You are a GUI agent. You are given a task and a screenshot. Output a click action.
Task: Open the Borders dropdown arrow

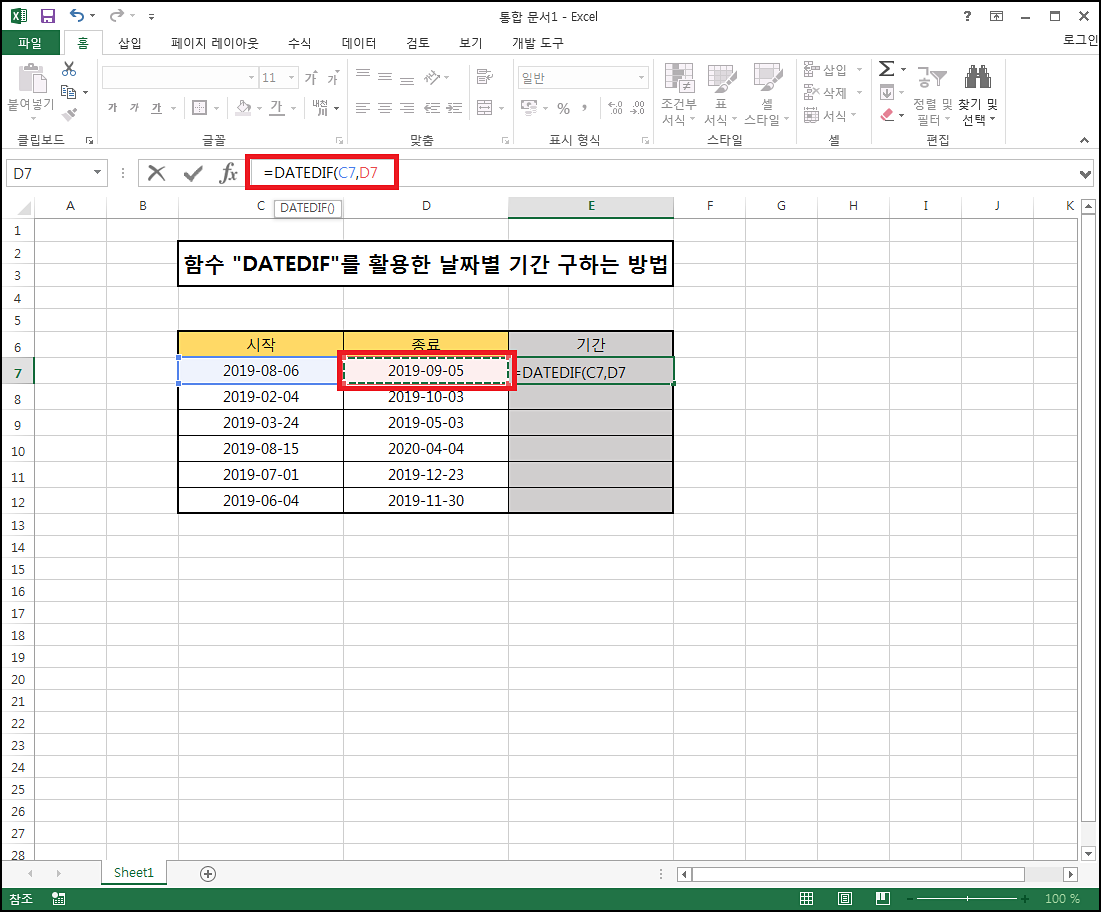(216, 108)
